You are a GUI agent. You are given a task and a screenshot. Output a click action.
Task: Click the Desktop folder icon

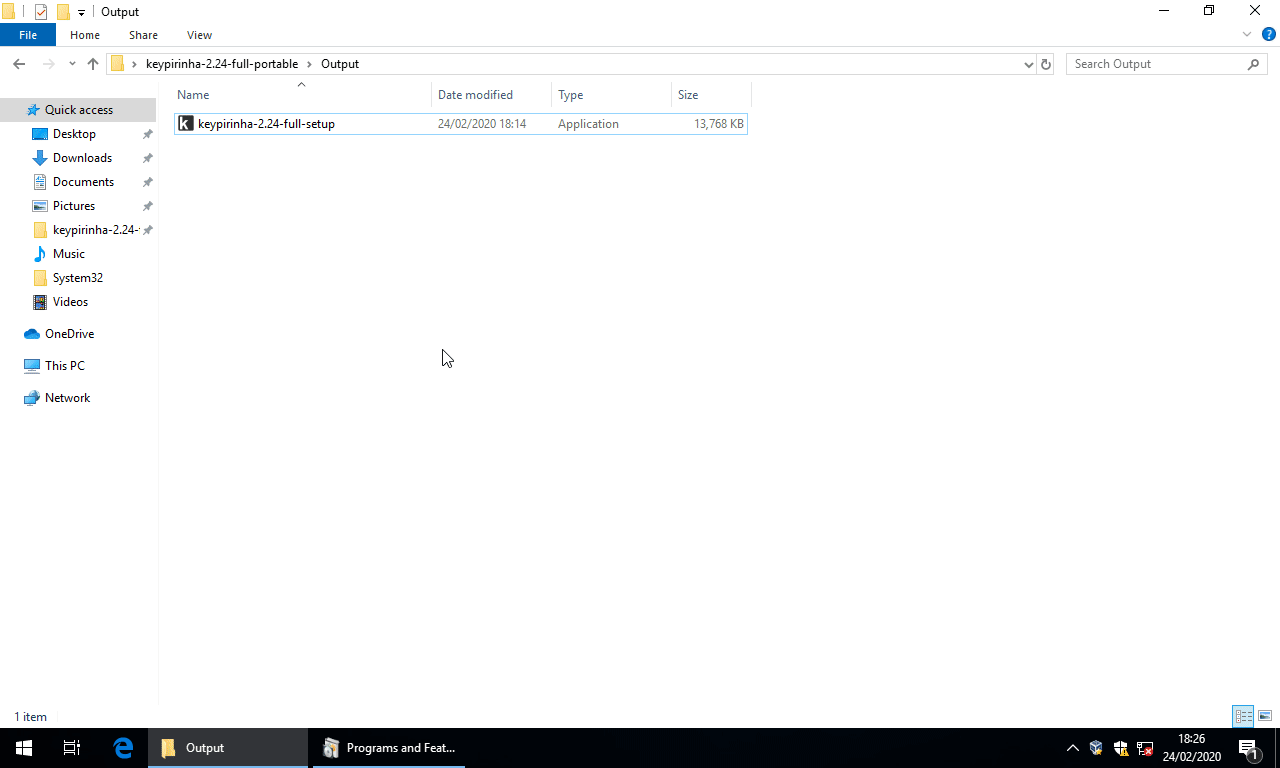pos(40,134)
